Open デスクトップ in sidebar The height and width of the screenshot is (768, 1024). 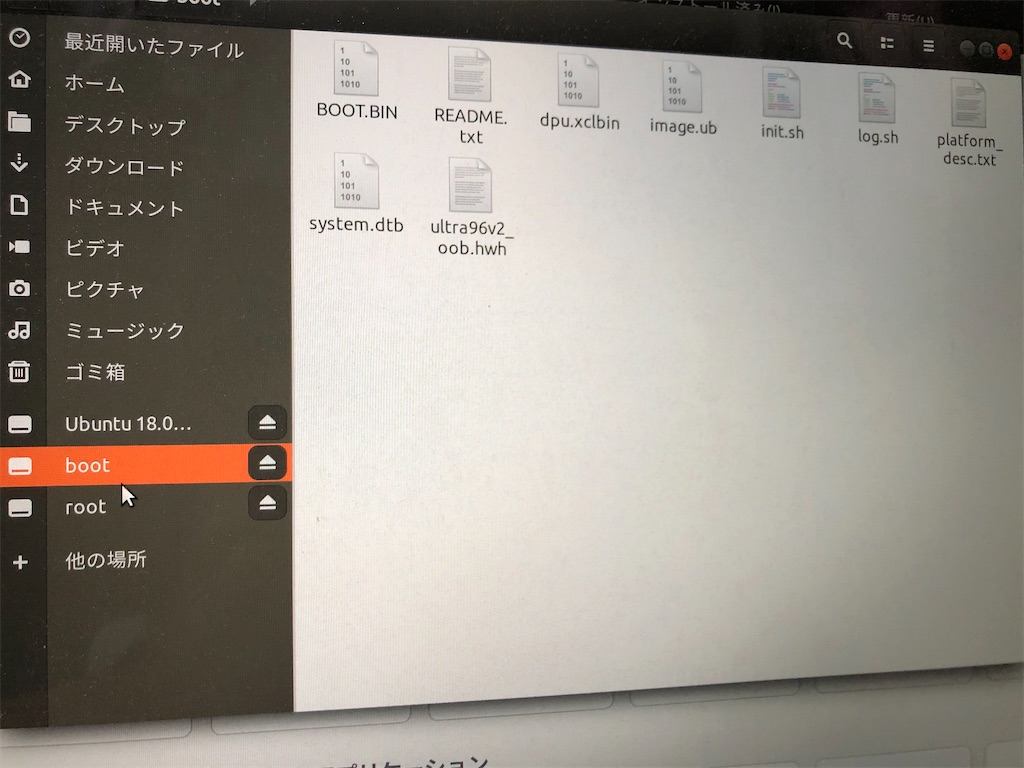click(125, 125)
